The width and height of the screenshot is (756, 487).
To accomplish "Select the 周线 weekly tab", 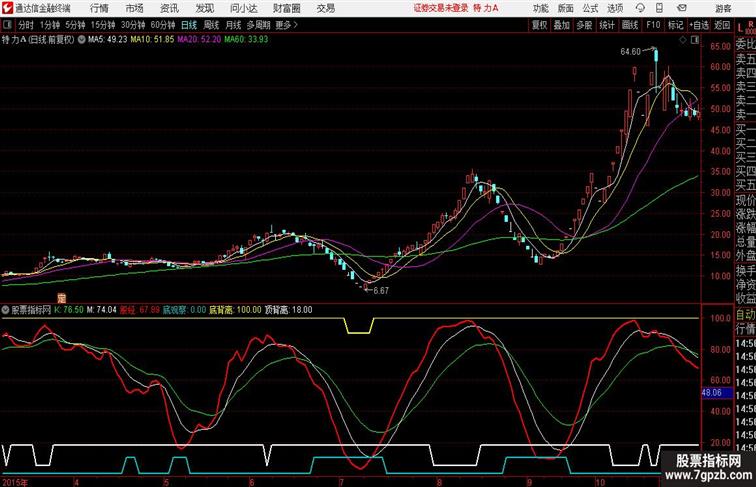I will pos(211,25).
